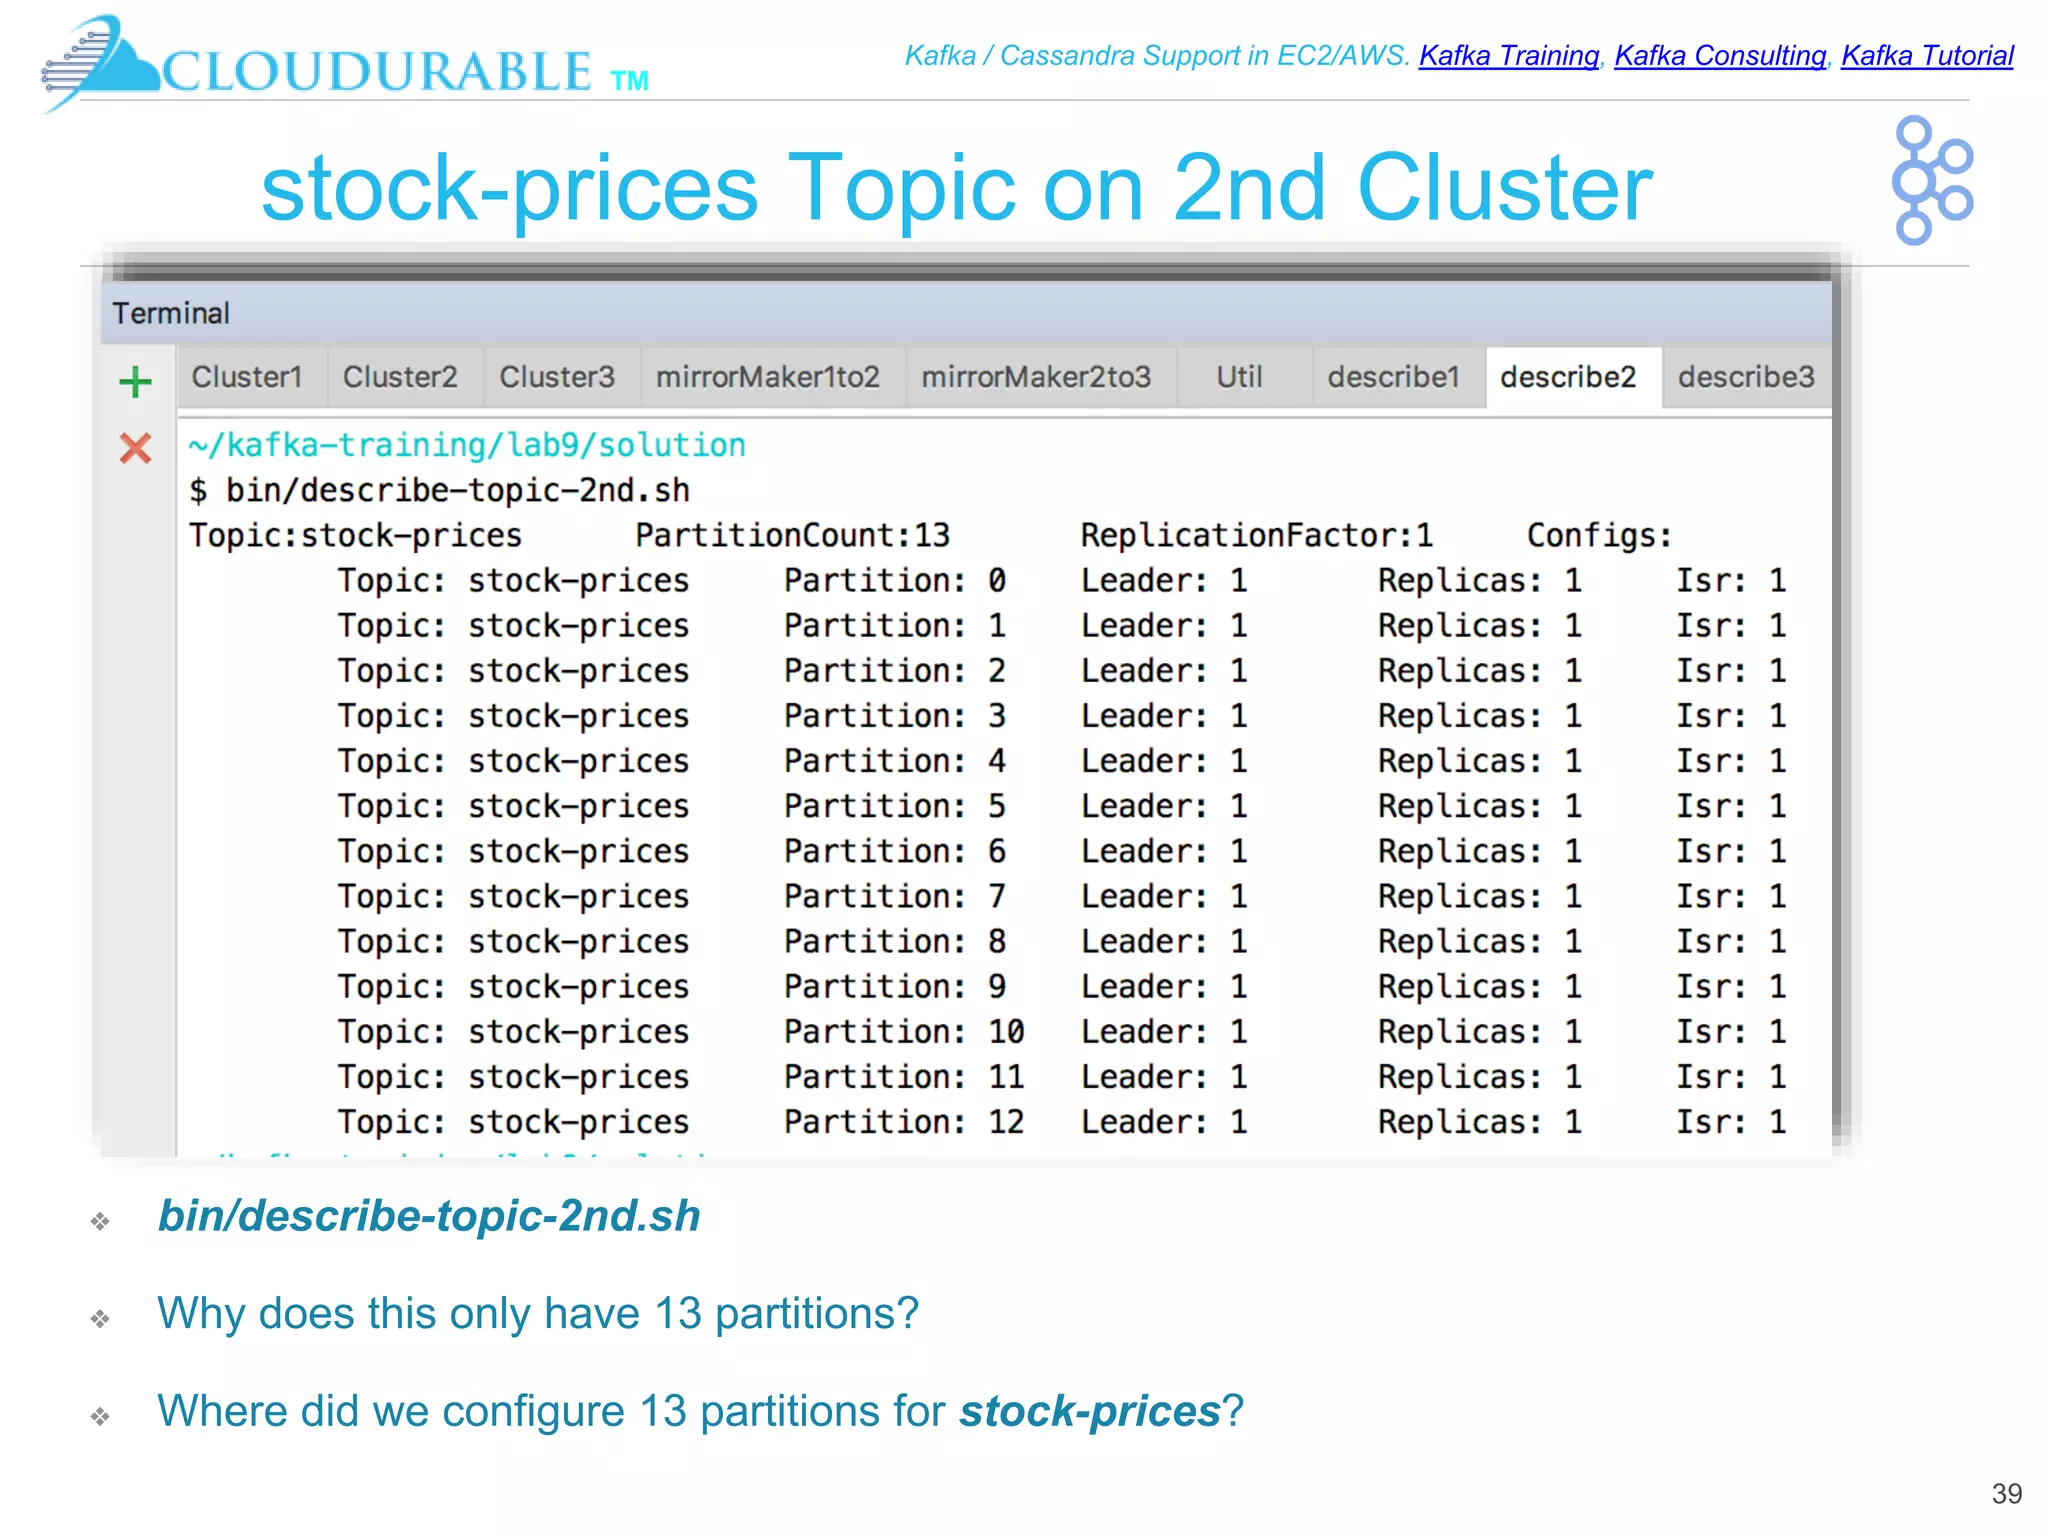The image size is (2048, 1536).
Task: Click the Partition: 3 row entry
Action: pyautogui.click(x=894, y=715)
